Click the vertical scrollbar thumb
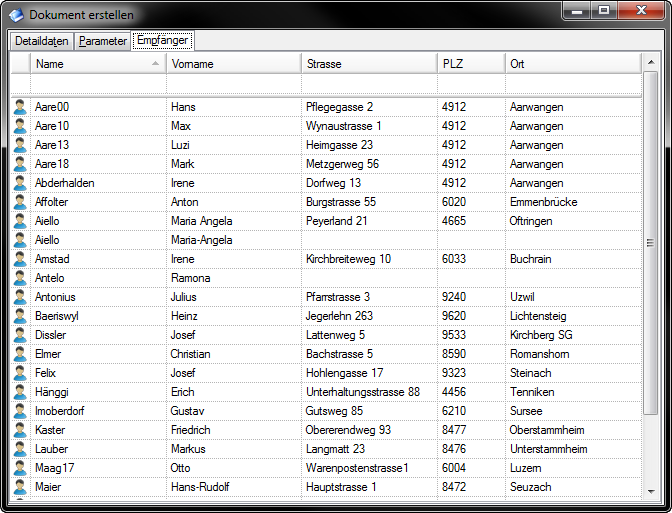 (650, 242)
